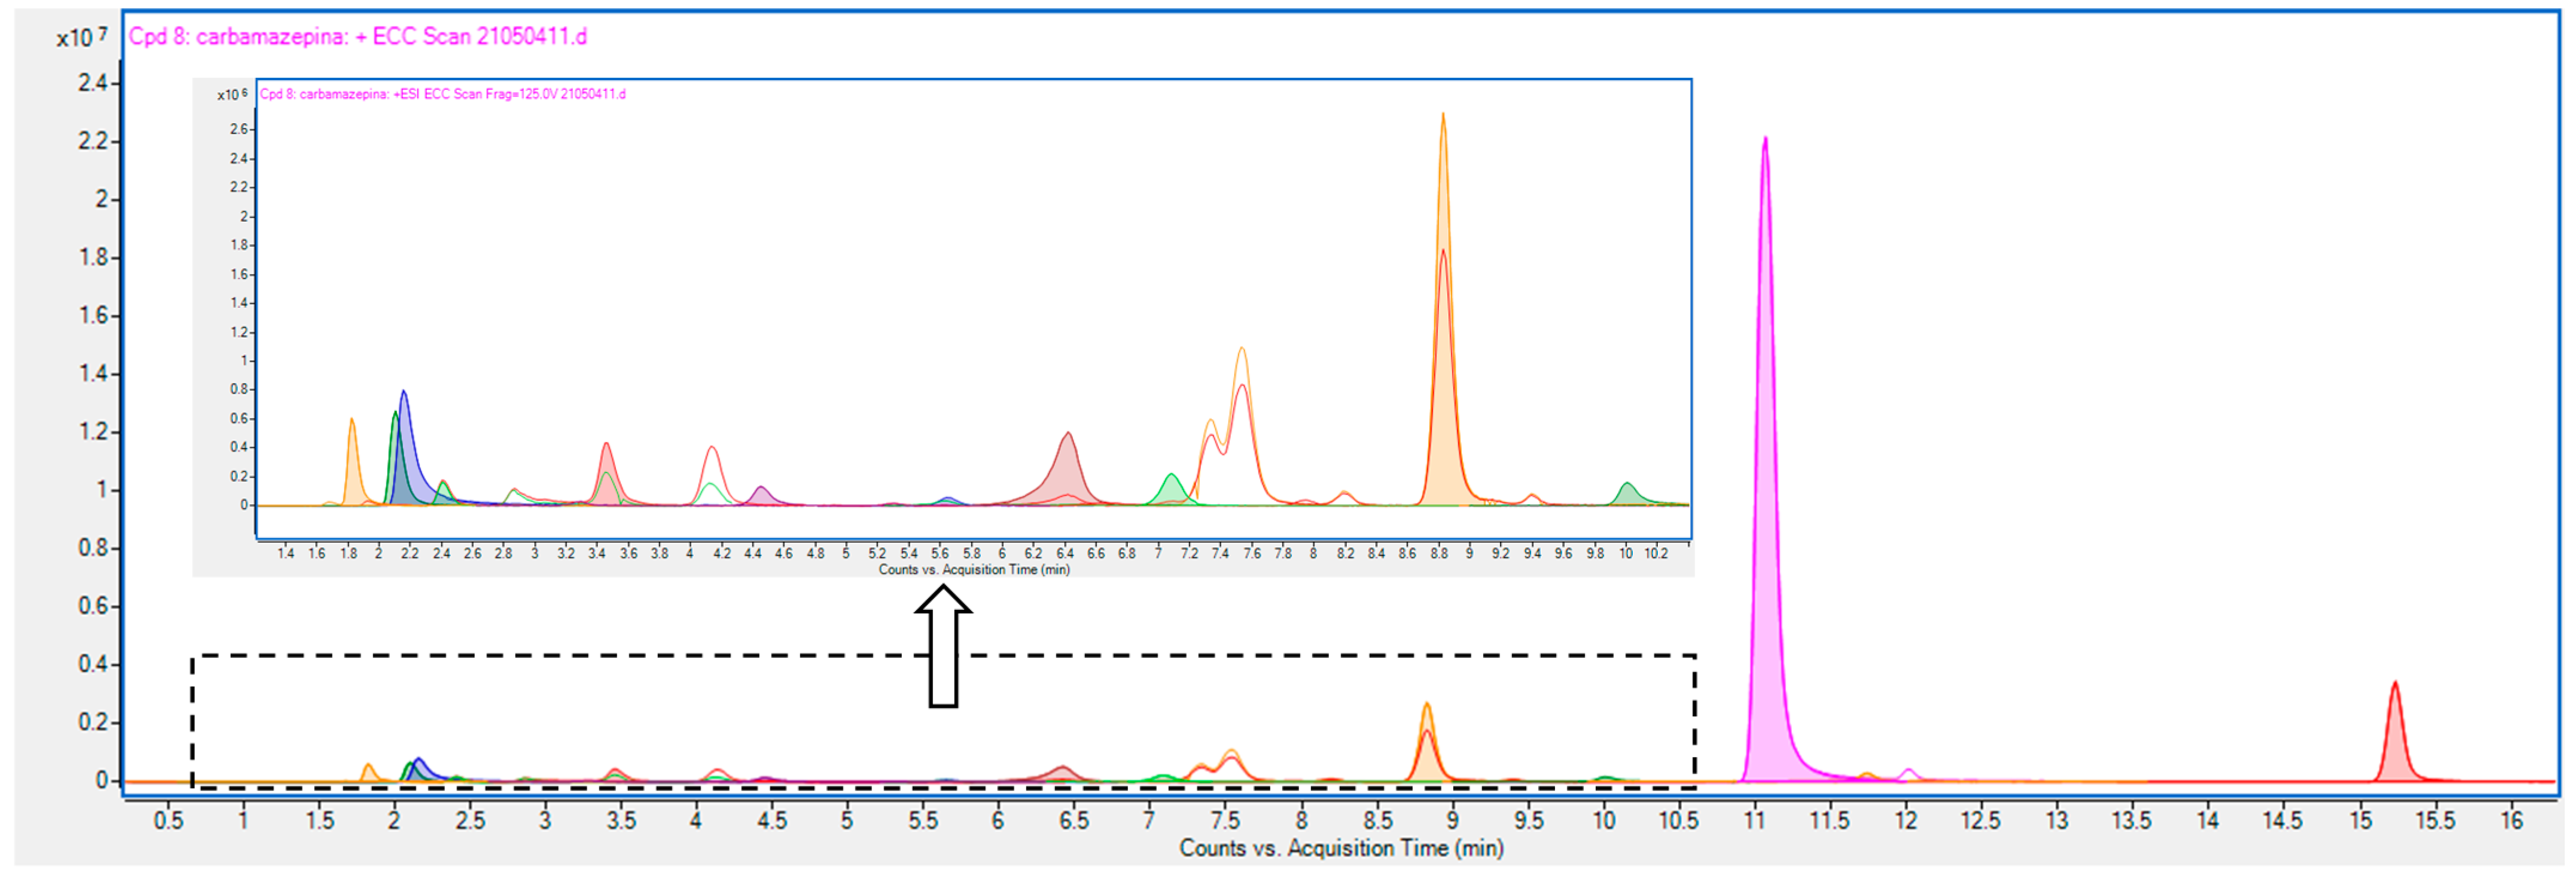Click main x-axis tick label '16'

[2510, 820]
